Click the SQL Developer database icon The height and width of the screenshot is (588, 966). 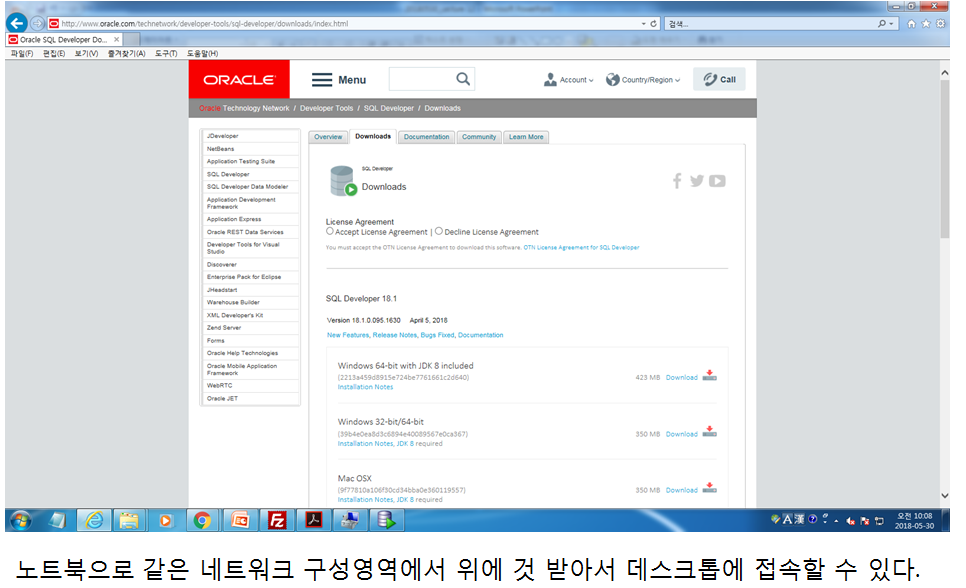point(343,181)
